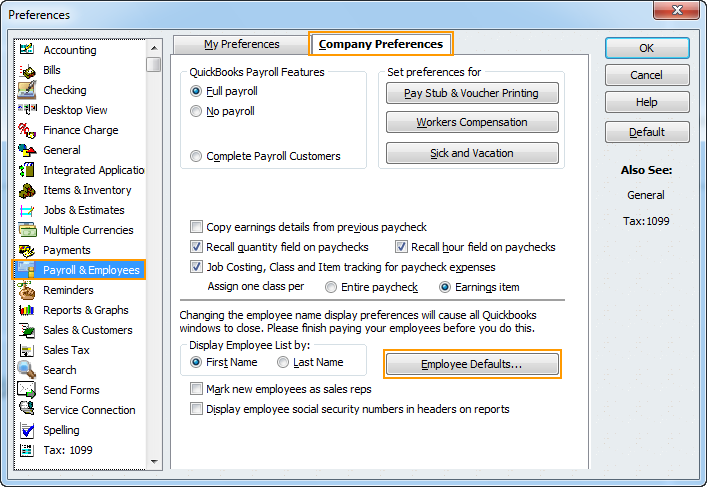Select Accounting text in category list
The image size is (707, 487).
(70, 50)
